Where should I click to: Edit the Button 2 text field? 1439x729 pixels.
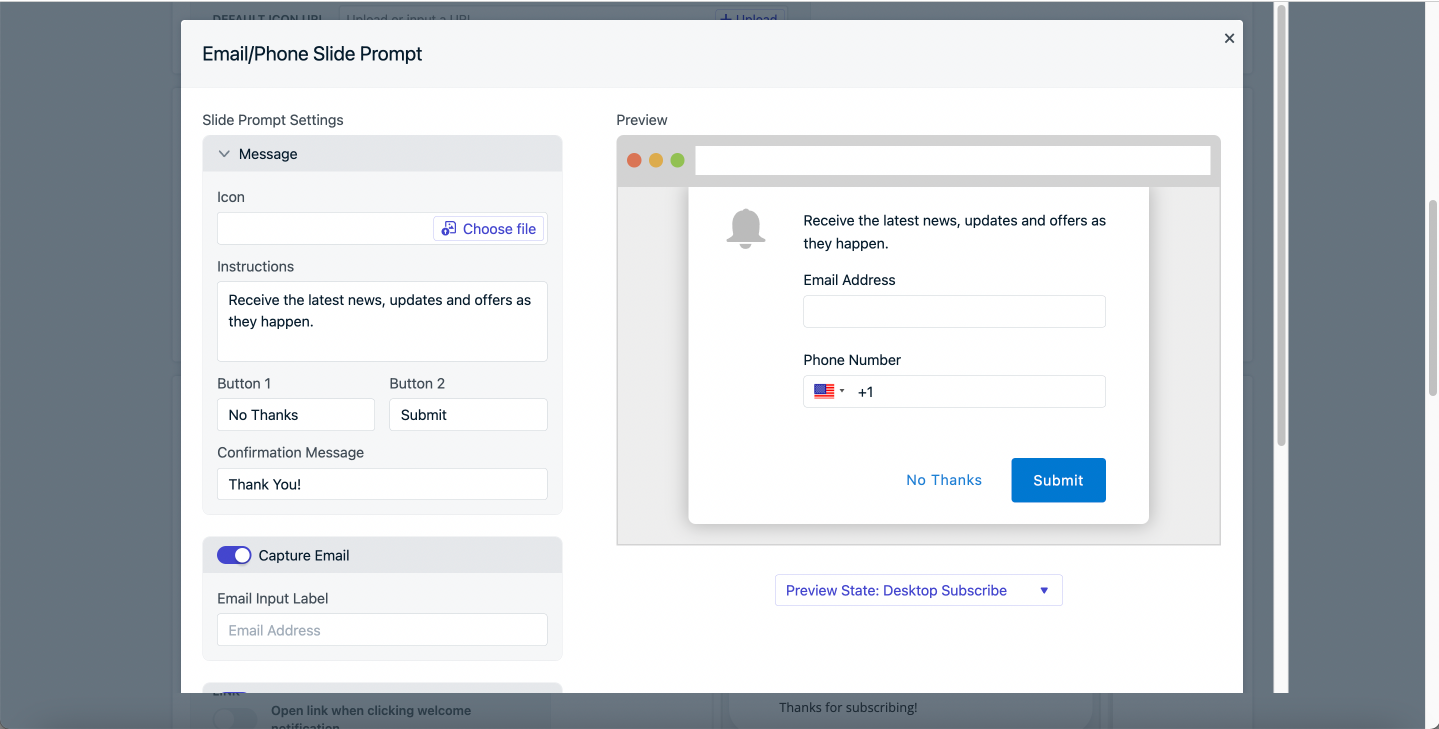pos(468,415)
